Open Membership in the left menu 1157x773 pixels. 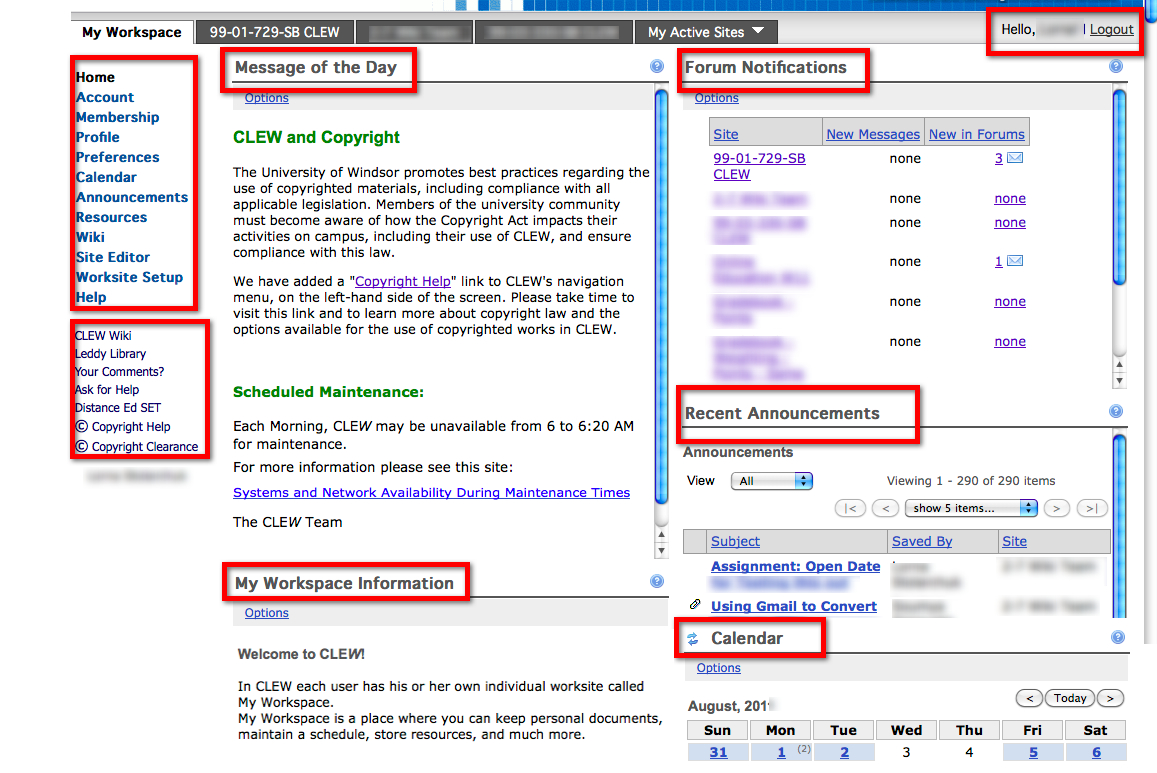(x=117, y=117)
